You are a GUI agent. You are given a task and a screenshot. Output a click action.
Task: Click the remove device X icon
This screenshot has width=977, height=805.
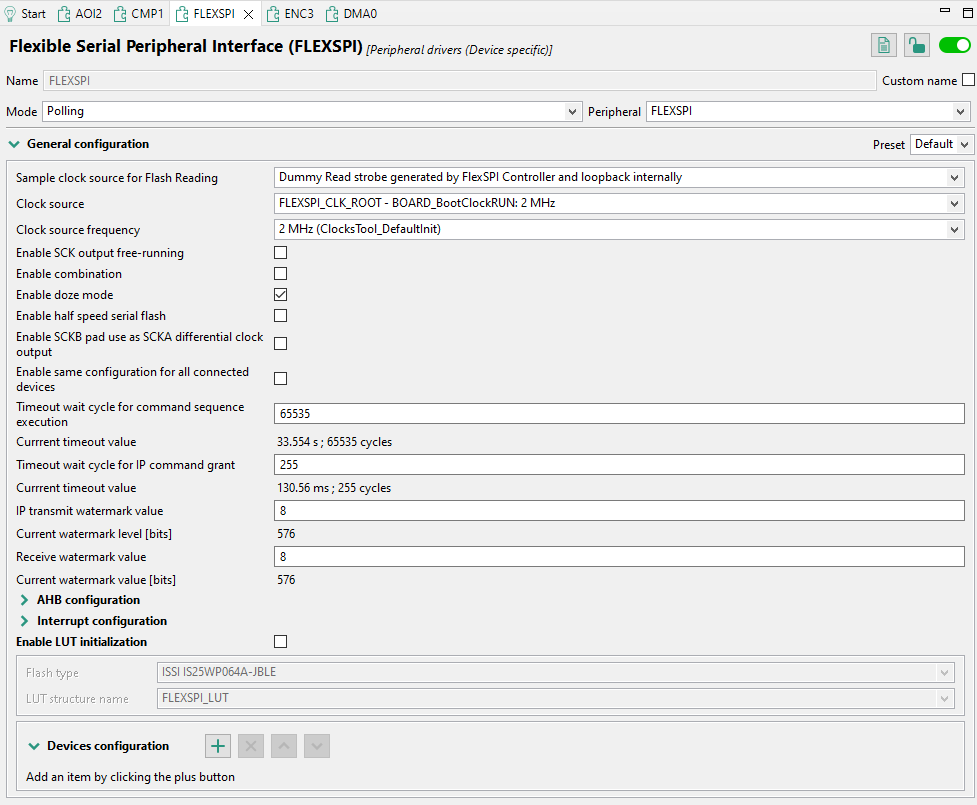click(x=251, y=746)
